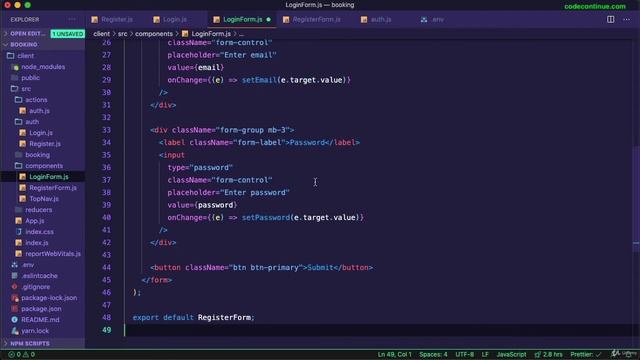Select the LoginForm.js editor tab
Image resolution: width=640 pixels, height=360 pixels.
[x=242, y=20]
